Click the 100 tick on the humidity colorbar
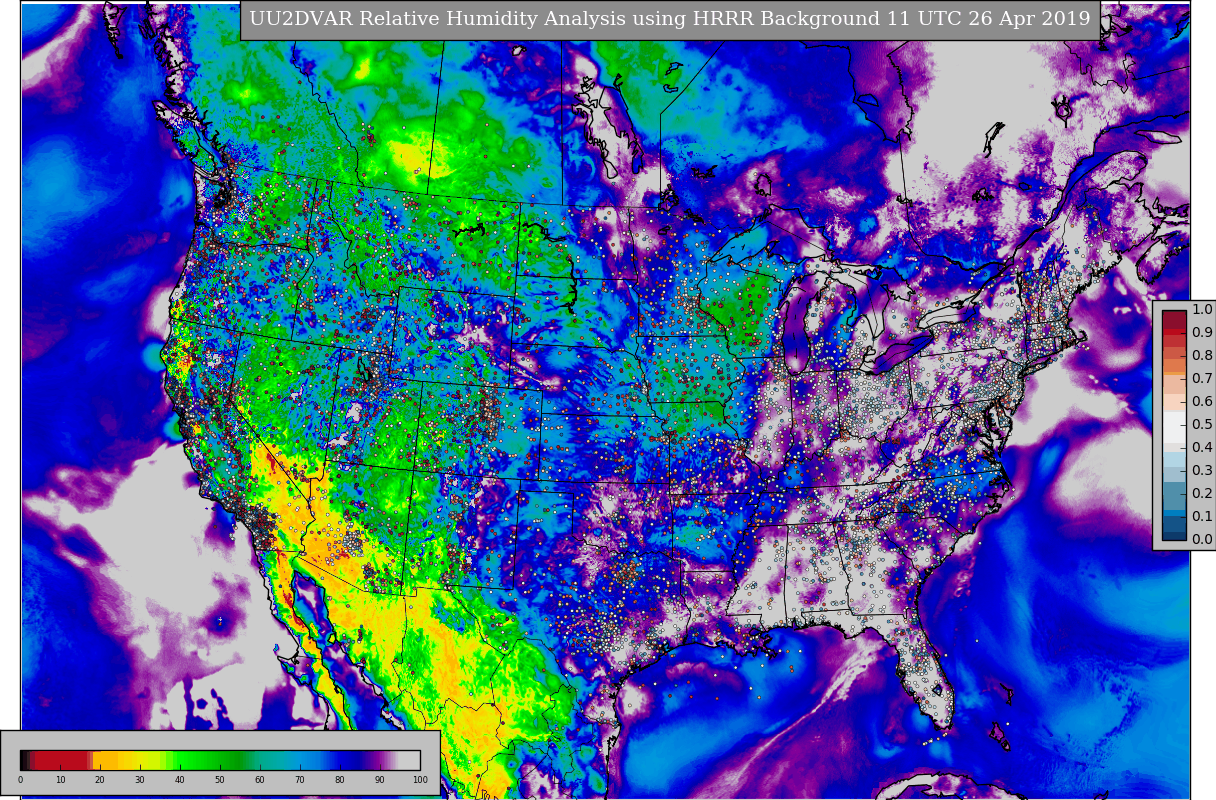The image size is (1216, 800). coord(420,780)
